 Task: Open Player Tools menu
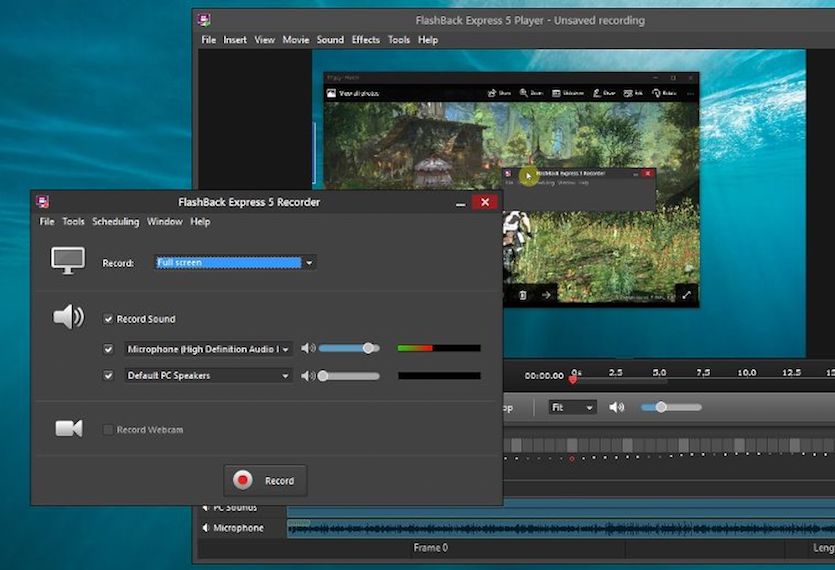click(399, 40)
